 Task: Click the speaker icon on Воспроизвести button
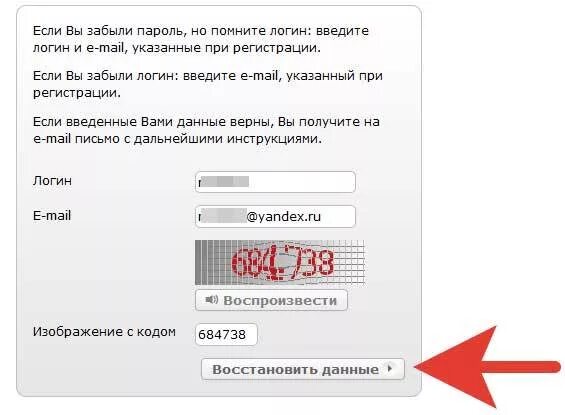[212, 300]
